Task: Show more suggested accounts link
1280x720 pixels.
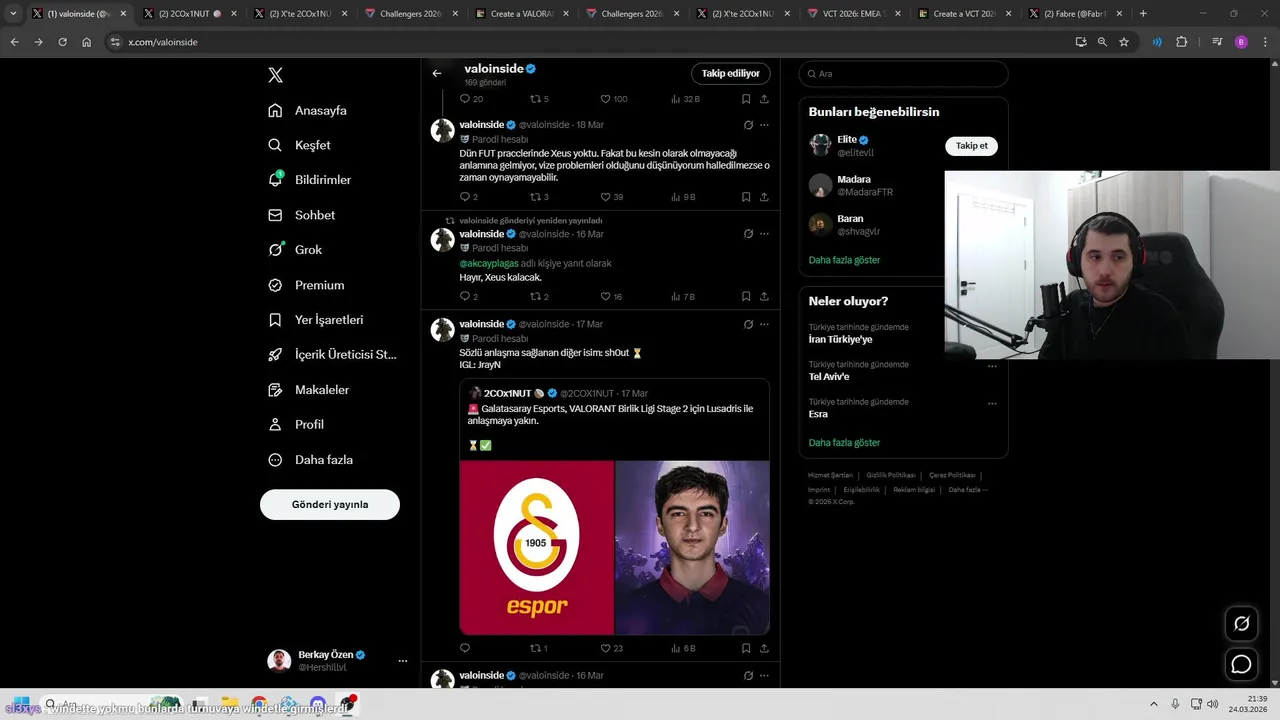Action: point(844,260)
